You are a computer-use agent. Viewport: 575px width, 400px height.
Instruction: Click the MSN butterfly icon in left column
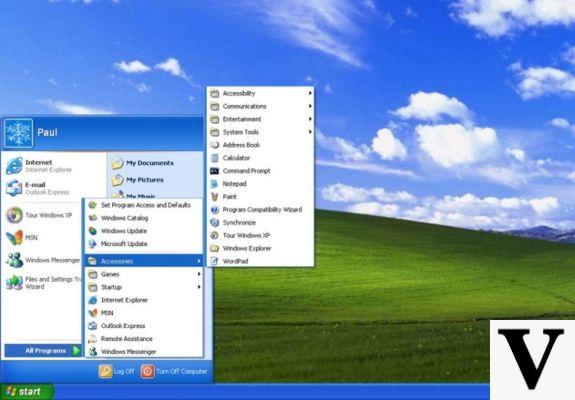(x=14, y=238)
